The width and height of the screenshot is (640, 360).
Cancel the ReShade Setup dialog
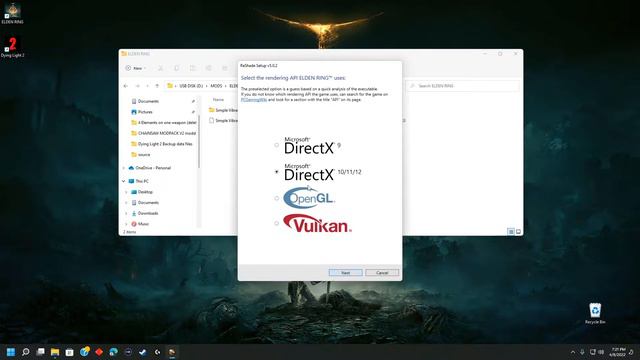pyautogui.click(x=382, y=273)
